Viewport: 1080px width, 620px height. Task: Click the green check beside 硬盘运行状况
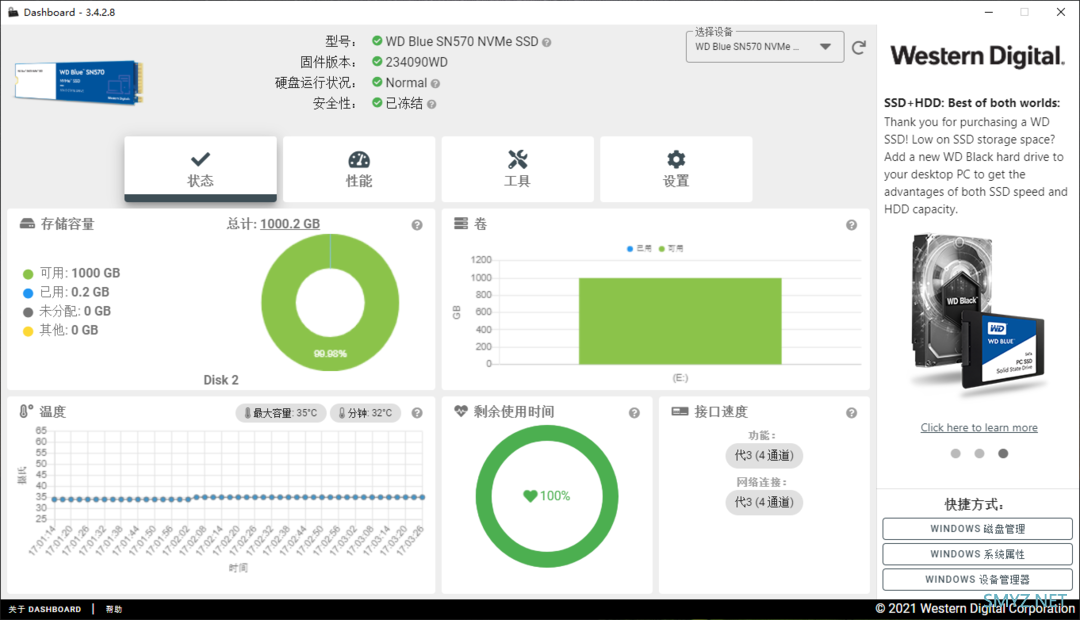click(x=377, y=82)
